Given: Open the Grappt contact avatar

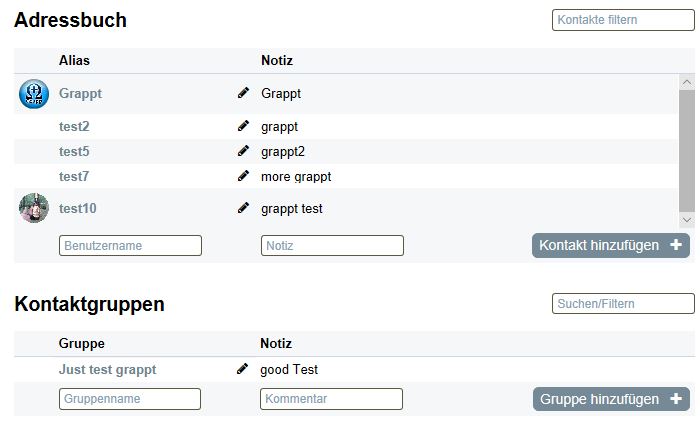Looking at the screenshot, I should coord(34,94).
